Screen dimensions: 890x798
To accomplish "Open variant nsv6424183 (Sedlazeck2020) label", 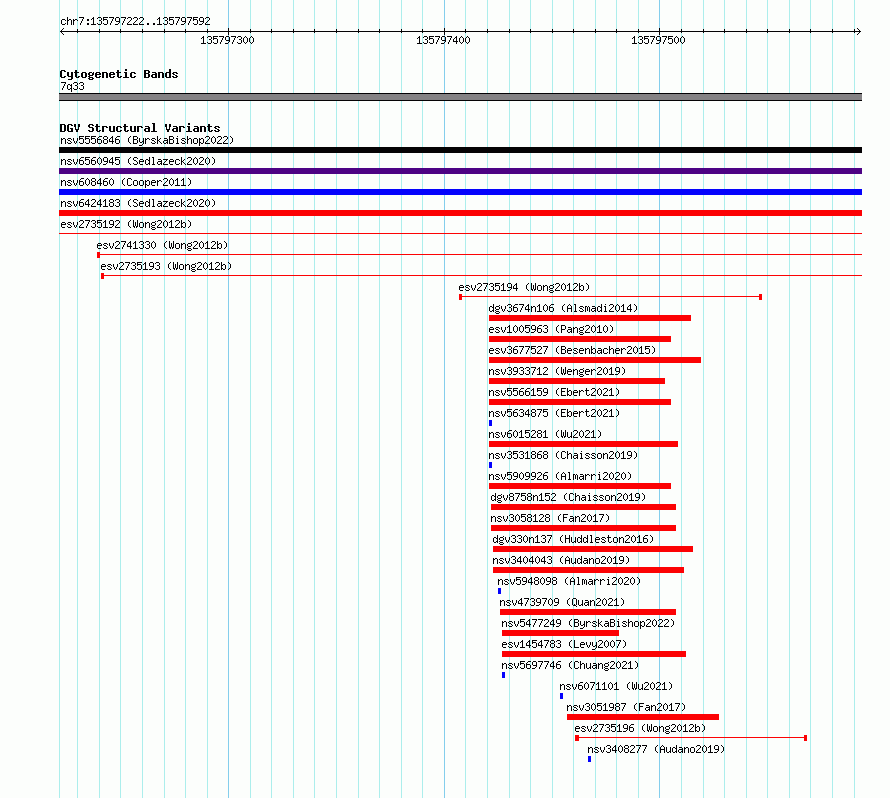I will (138, 203).
